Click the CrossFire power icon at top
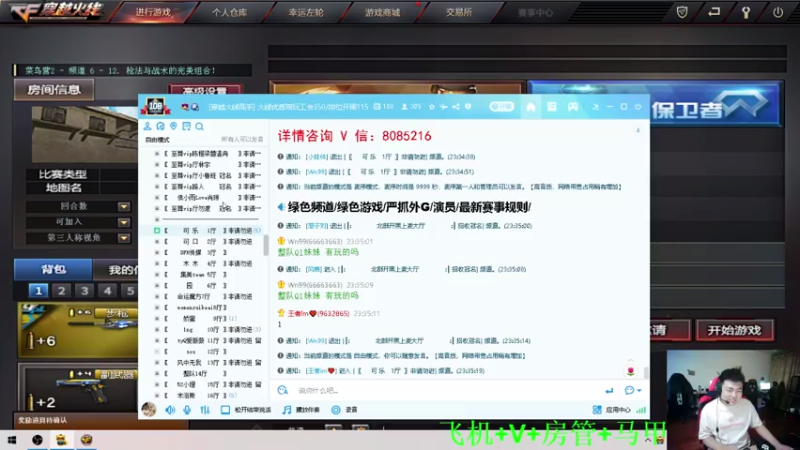This screenshot has height=450, width=800. click(778, 12)
